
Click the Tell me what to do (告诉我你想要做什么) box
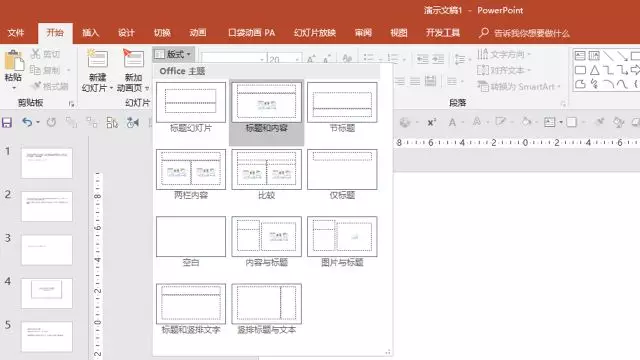(531, 33)
